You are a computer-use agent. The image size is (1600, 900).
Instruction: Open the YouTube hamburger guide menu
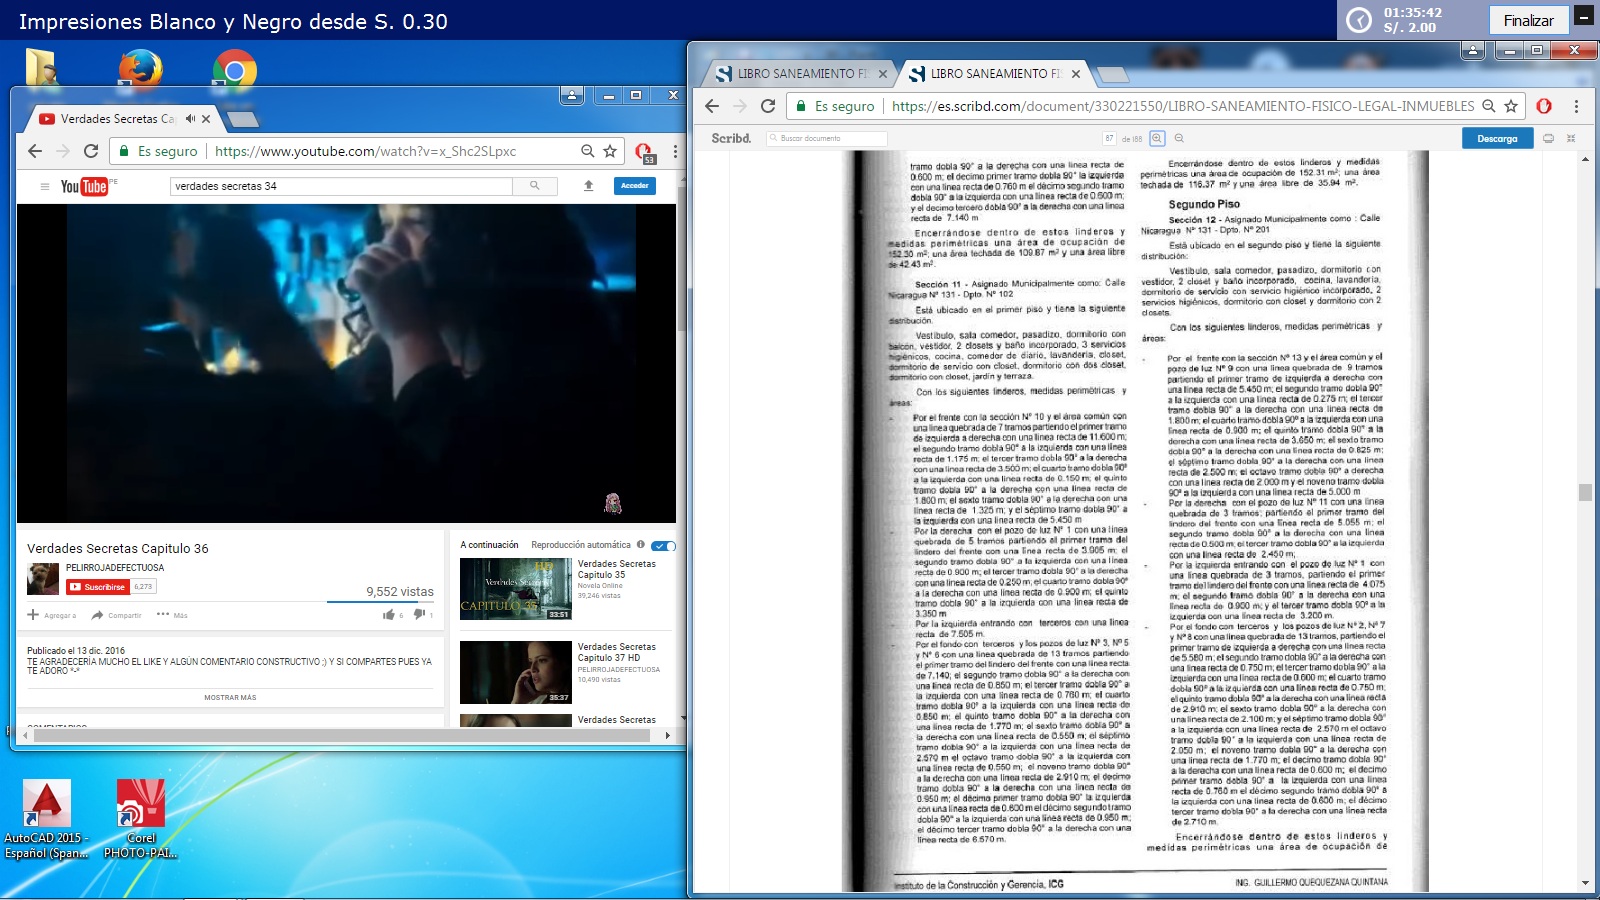[44, 186]
